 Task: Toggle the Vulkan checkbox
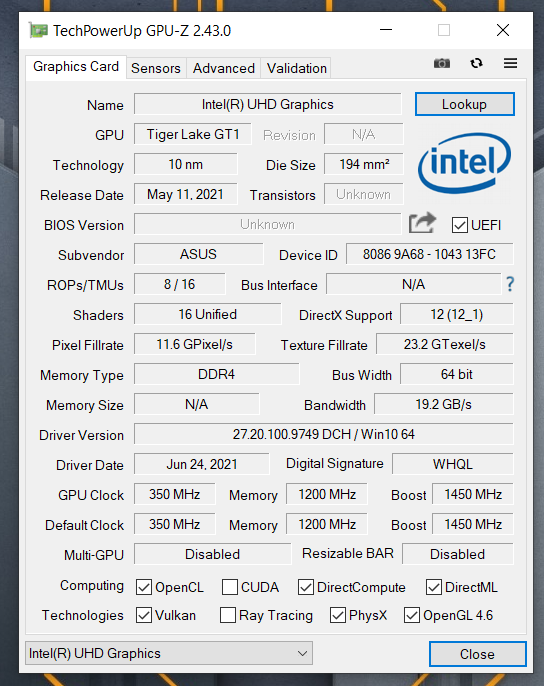[x=144, y=615]
